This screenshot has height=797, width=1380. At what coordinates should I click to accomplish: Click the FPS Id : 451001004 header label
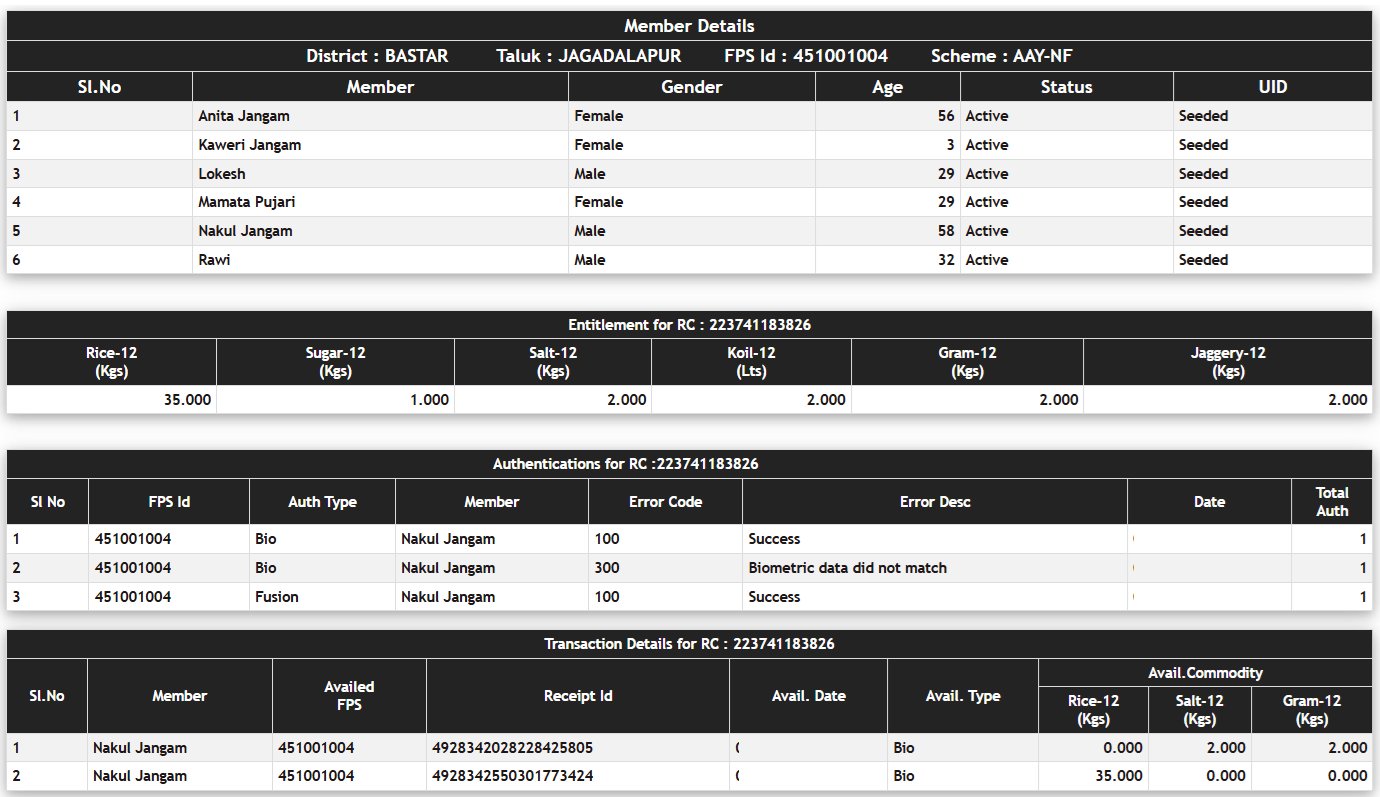tap(806, 56)
